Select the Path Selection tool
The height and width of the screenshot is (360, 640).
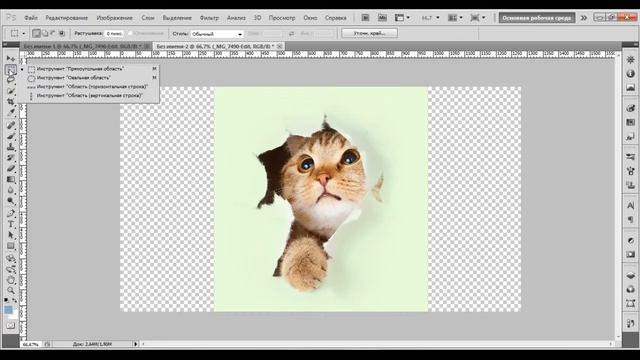[x=11, y=235]
